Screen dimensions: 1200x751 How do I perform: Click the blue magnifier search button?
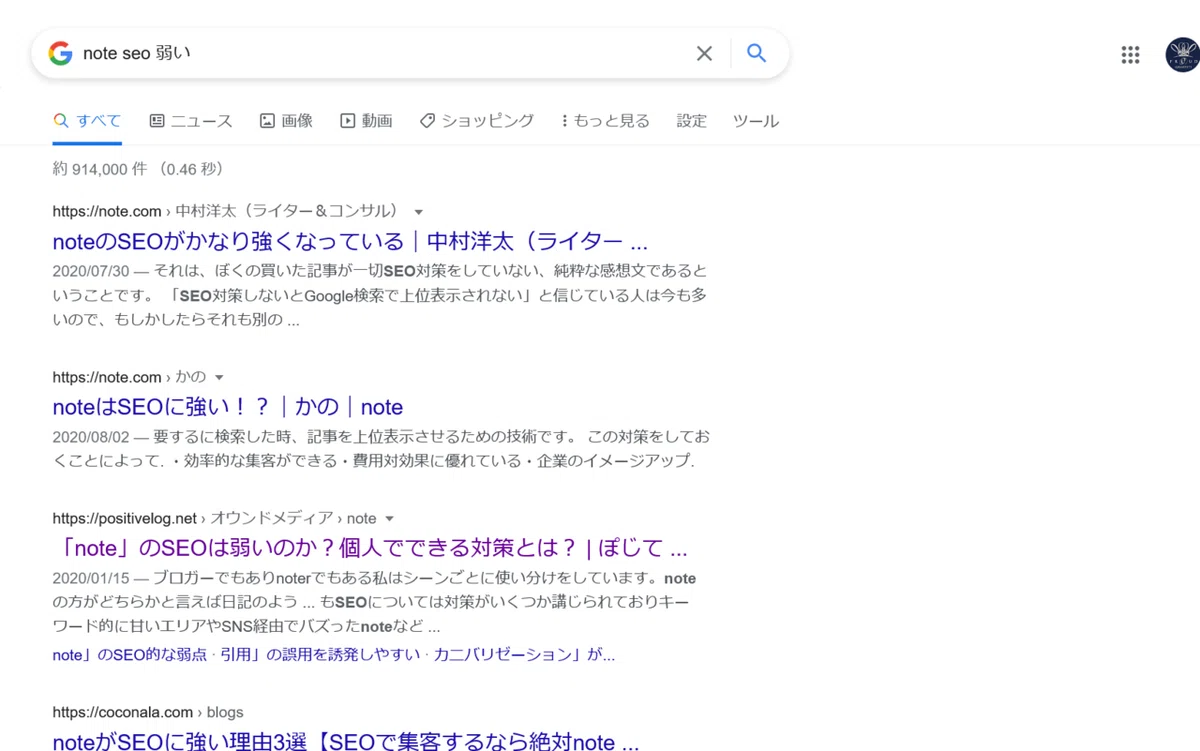(757, 53)
